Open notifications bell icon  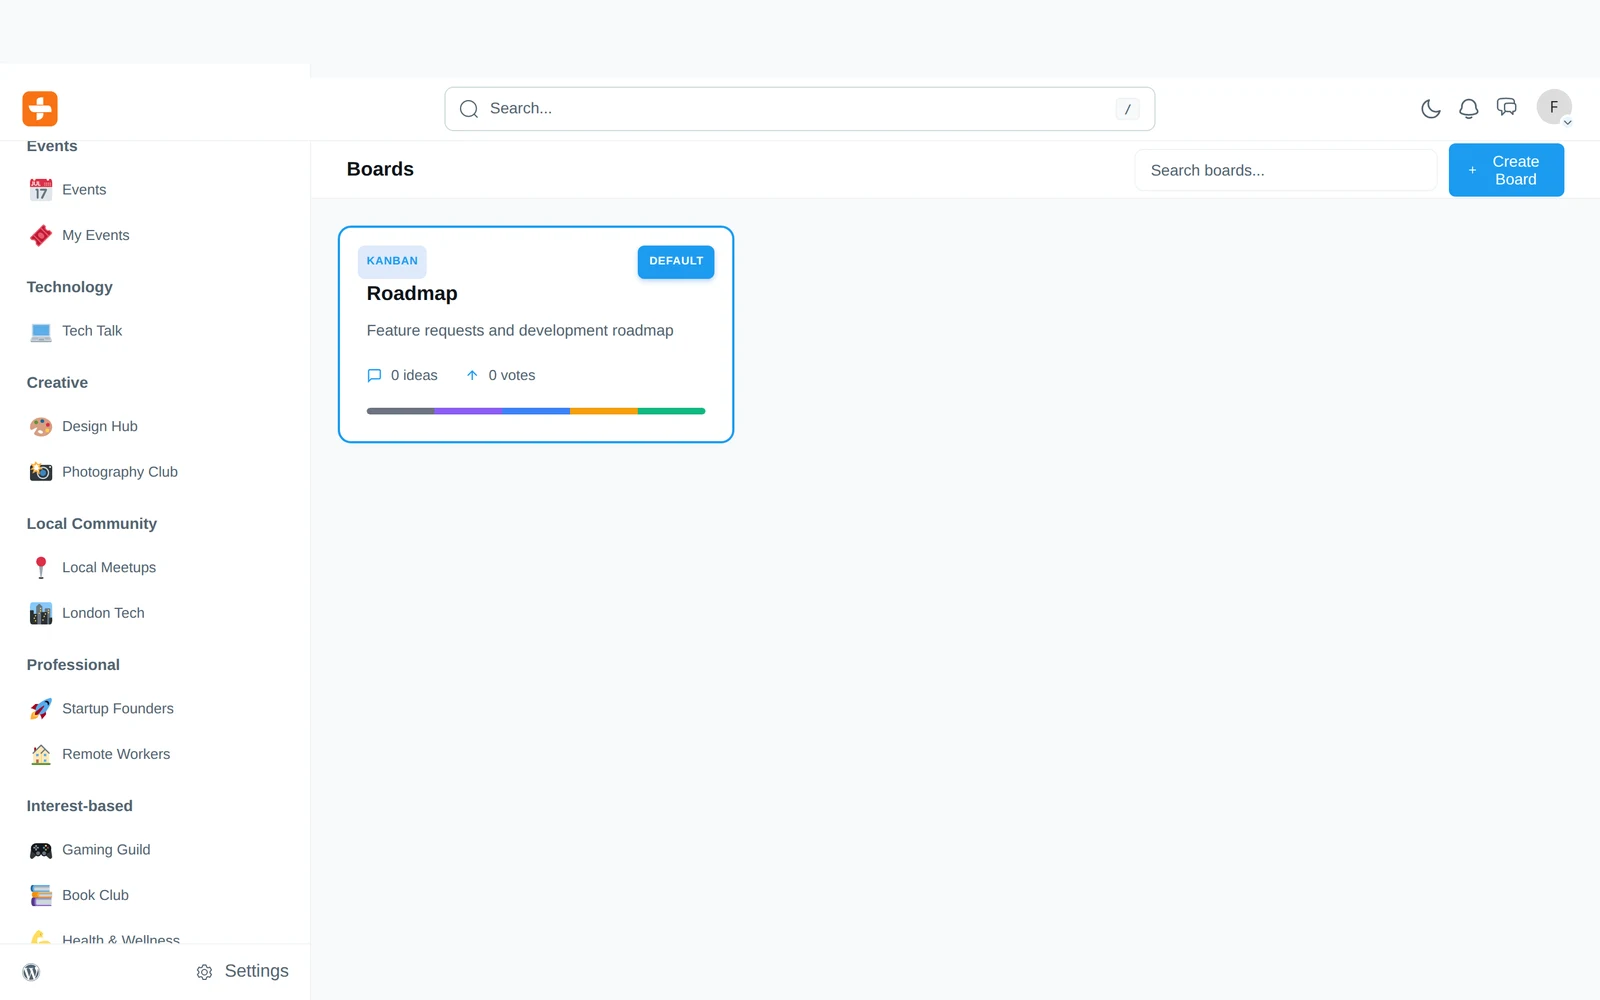click(x=1468, y=108)
